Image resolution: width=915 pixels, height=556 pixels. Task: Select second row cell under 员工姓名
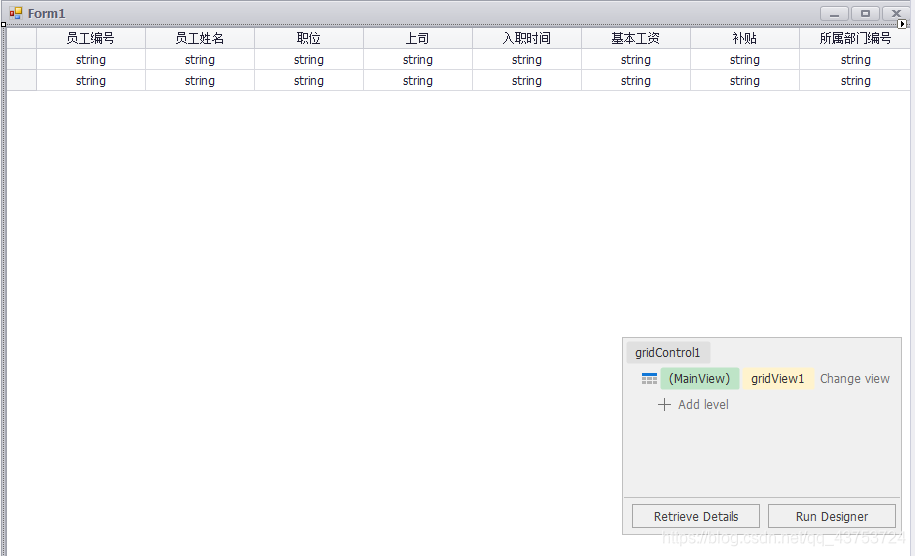[x=200, y=81]
